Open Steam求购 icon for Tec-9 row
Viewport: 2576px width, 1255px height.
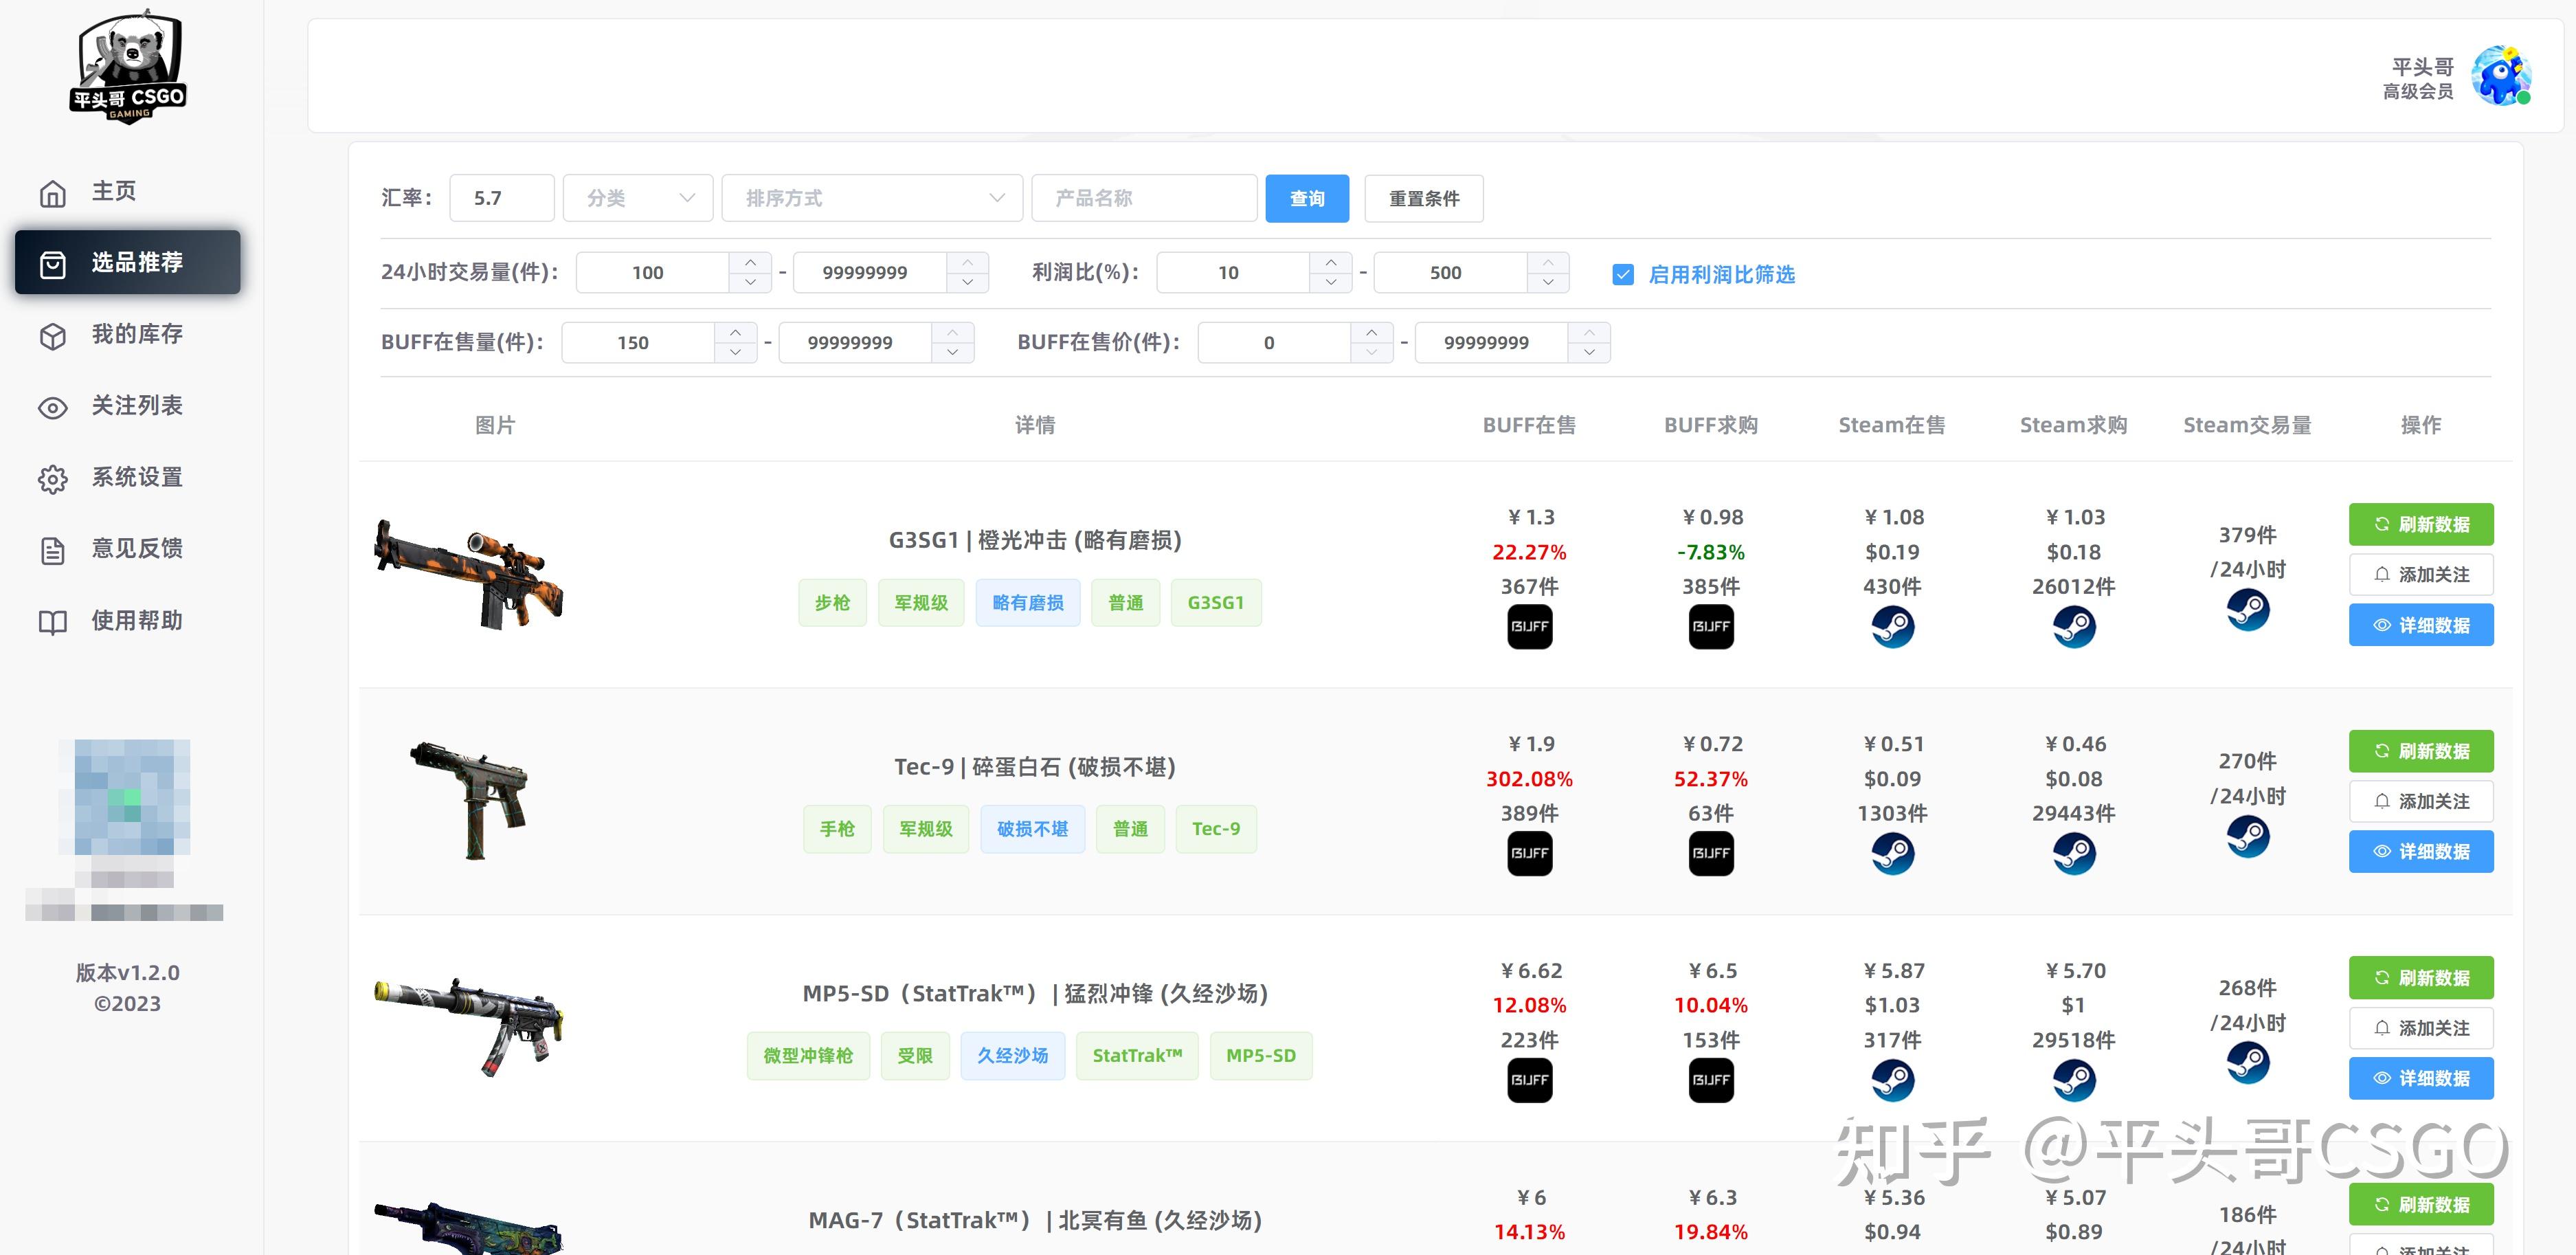(x=2074, y=853)
